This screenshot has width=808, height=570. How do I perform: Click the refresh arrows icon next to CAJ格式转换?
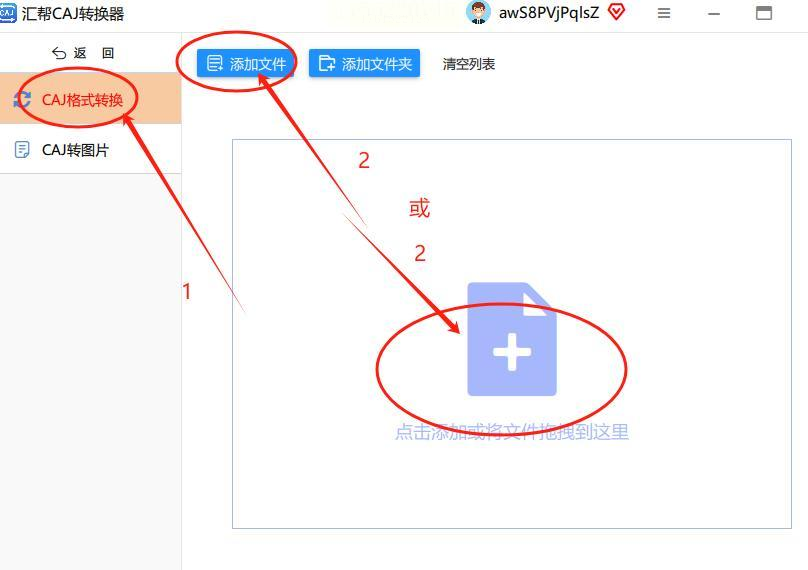[x=22, y=99]
